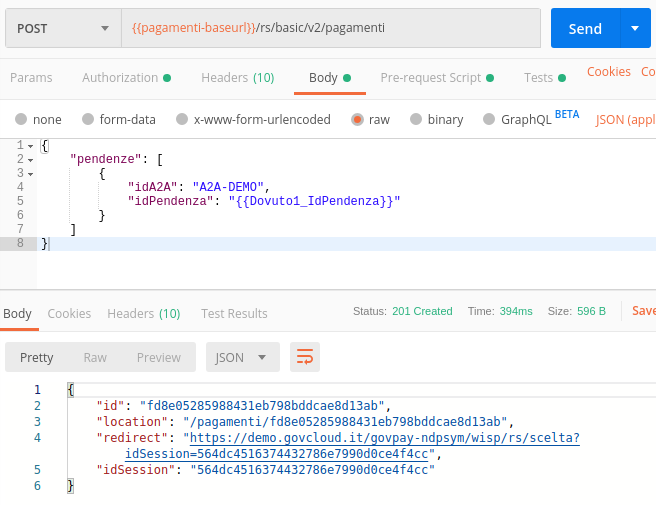Click the {{pagamenti-baseurl}} variable in the URL
The width and height of the screenshot is (656, 505).
click(194, 28)
